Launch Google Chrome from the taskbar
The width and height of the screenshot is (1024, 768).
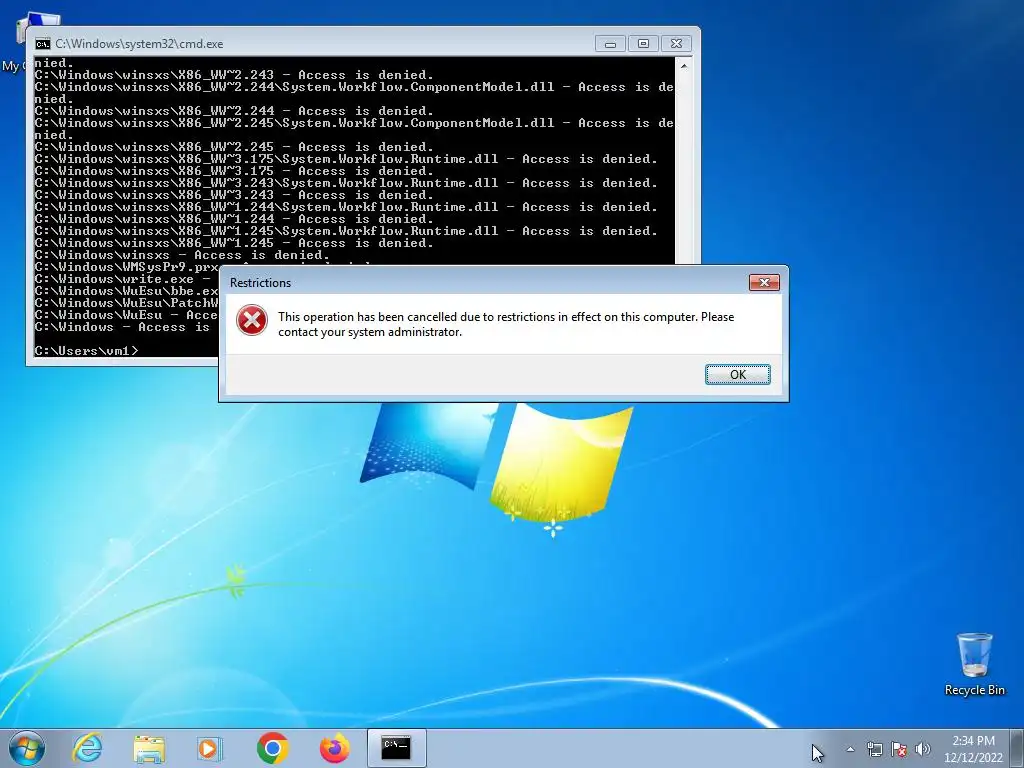[272, 748]
